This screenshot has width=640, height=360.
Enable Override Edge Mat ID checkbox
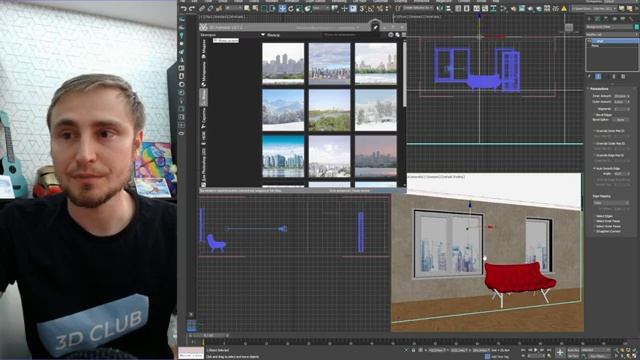(x=594, y=156)
